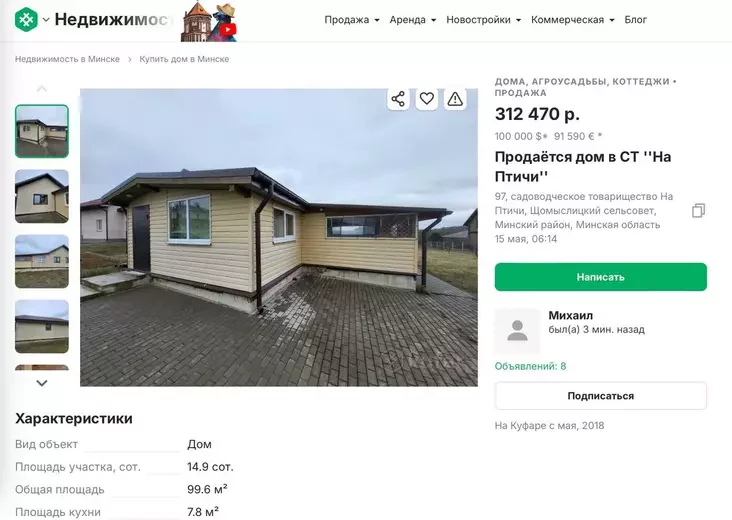Open the Объявлений: 8 link
This screenshot has width=732, height=520.
point(530,366)
